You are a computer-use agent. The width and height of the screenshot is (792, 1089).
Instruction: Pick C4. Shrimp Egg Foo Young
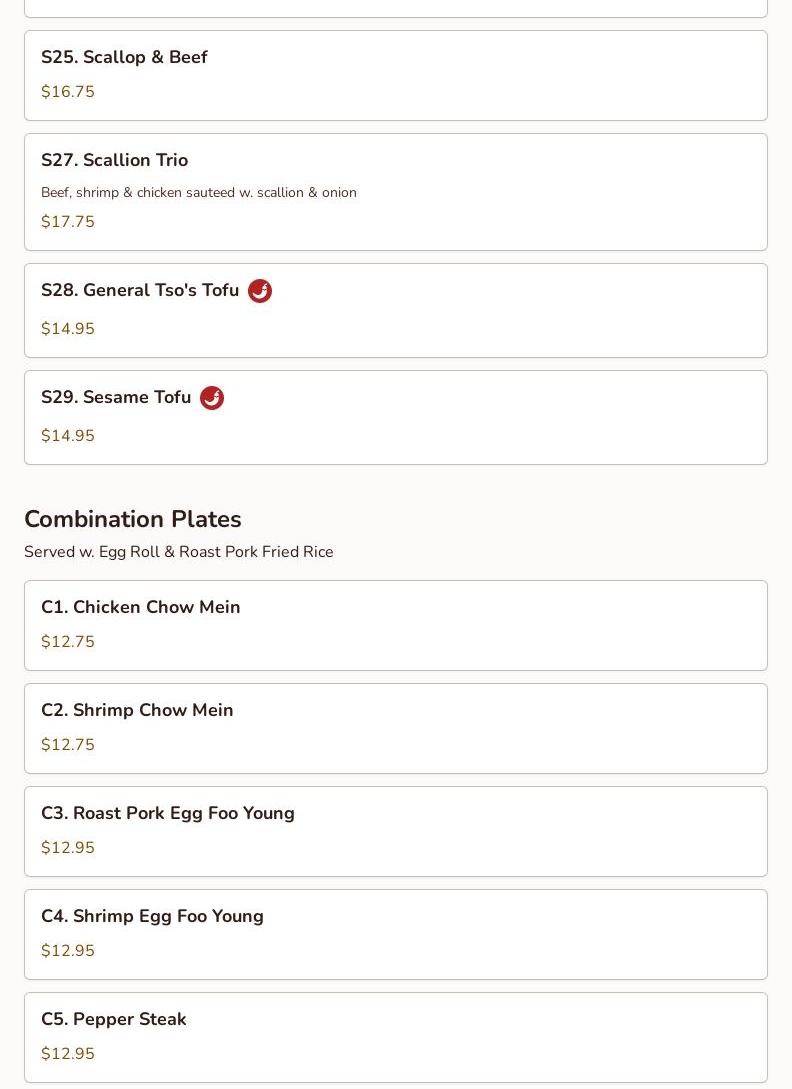coord(152,917)
